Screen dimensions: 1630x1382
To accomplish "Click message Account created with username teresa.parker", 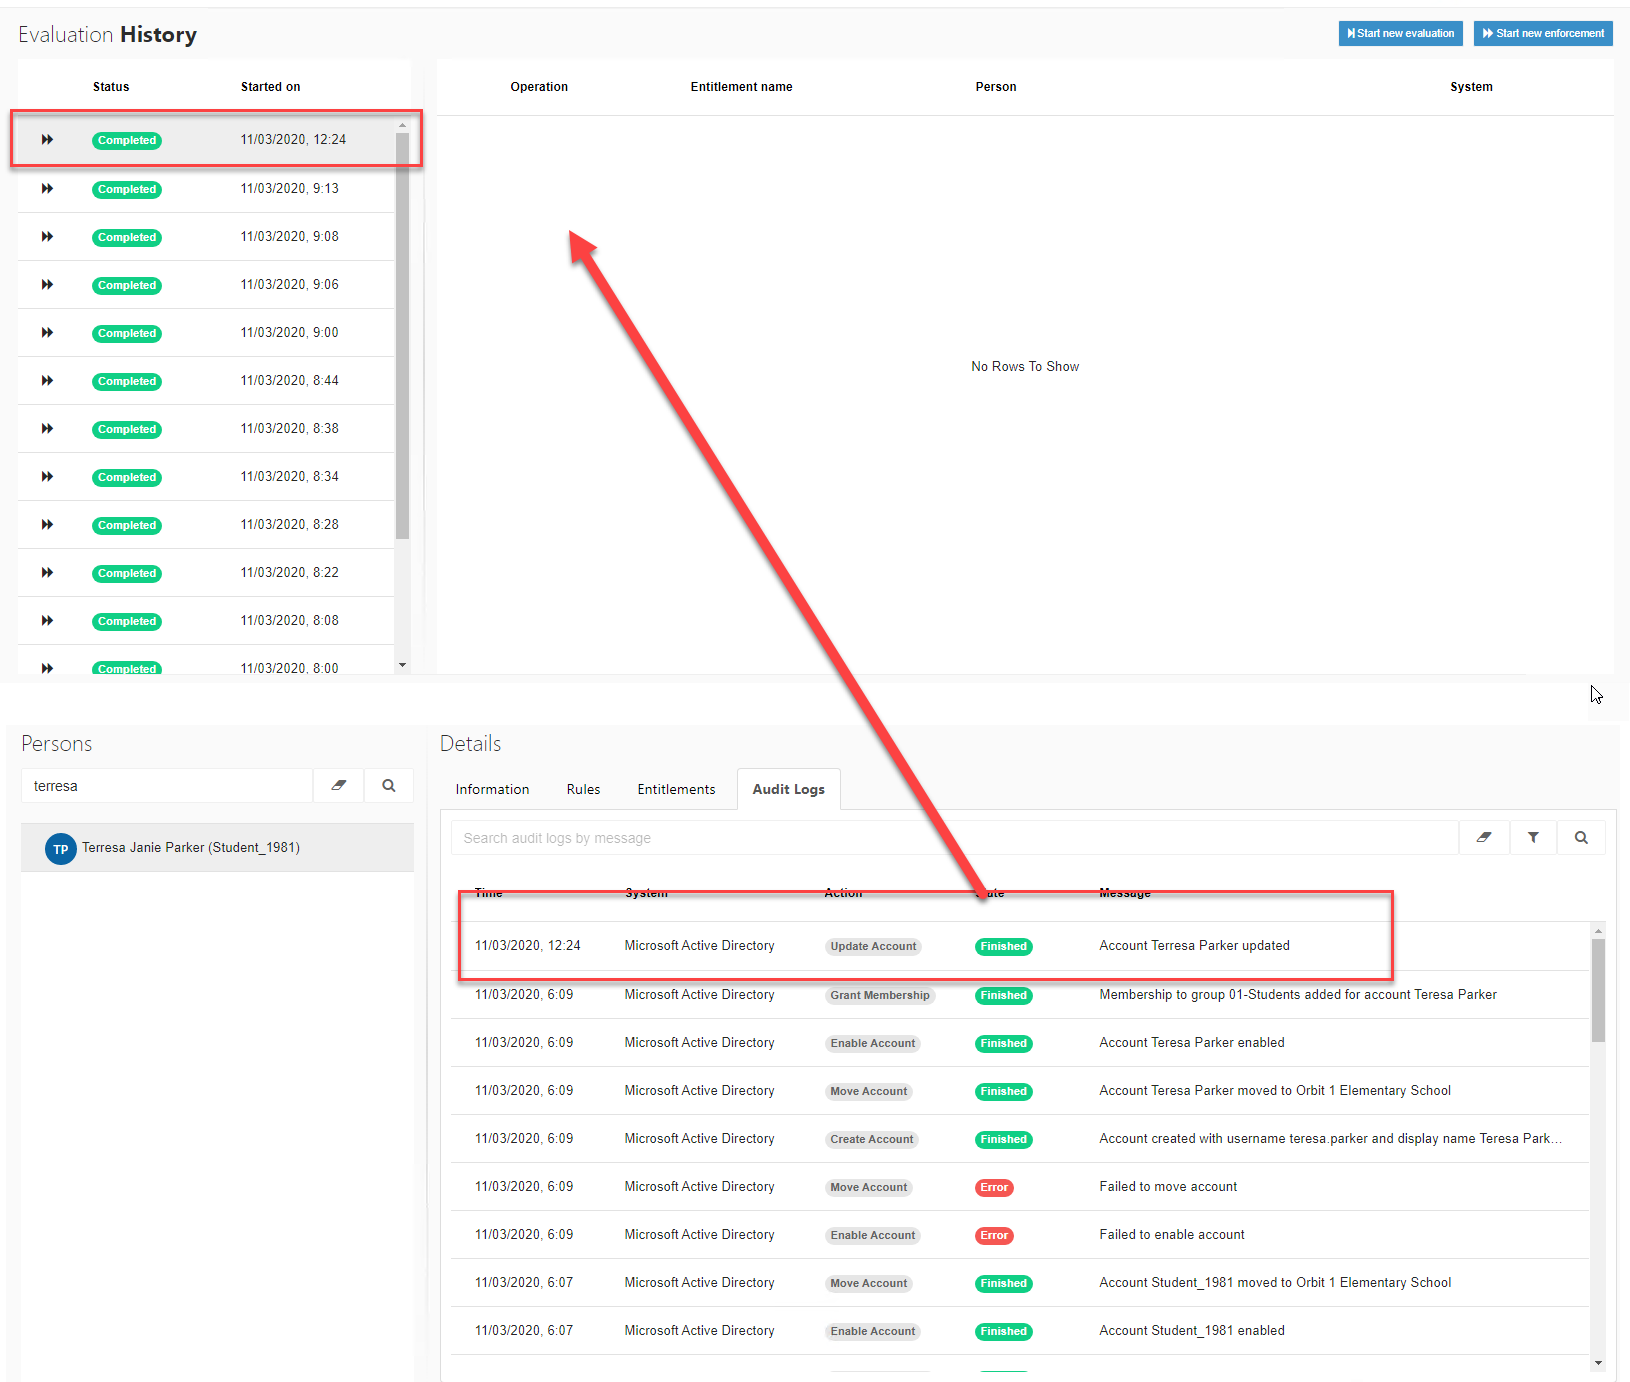I will 1330,1139.
